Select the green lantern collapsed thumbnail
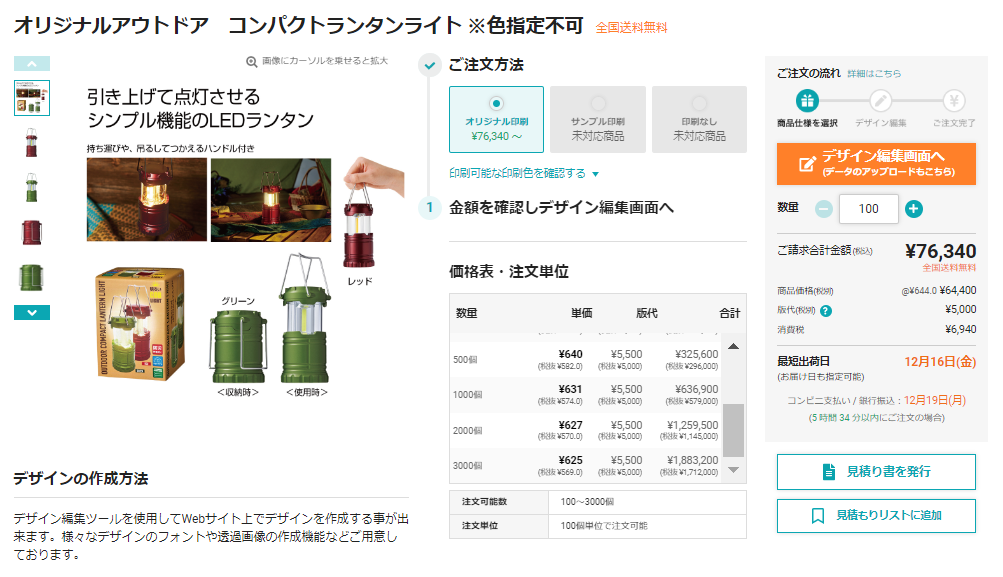The image size is (1003, 577). point(31,278)
